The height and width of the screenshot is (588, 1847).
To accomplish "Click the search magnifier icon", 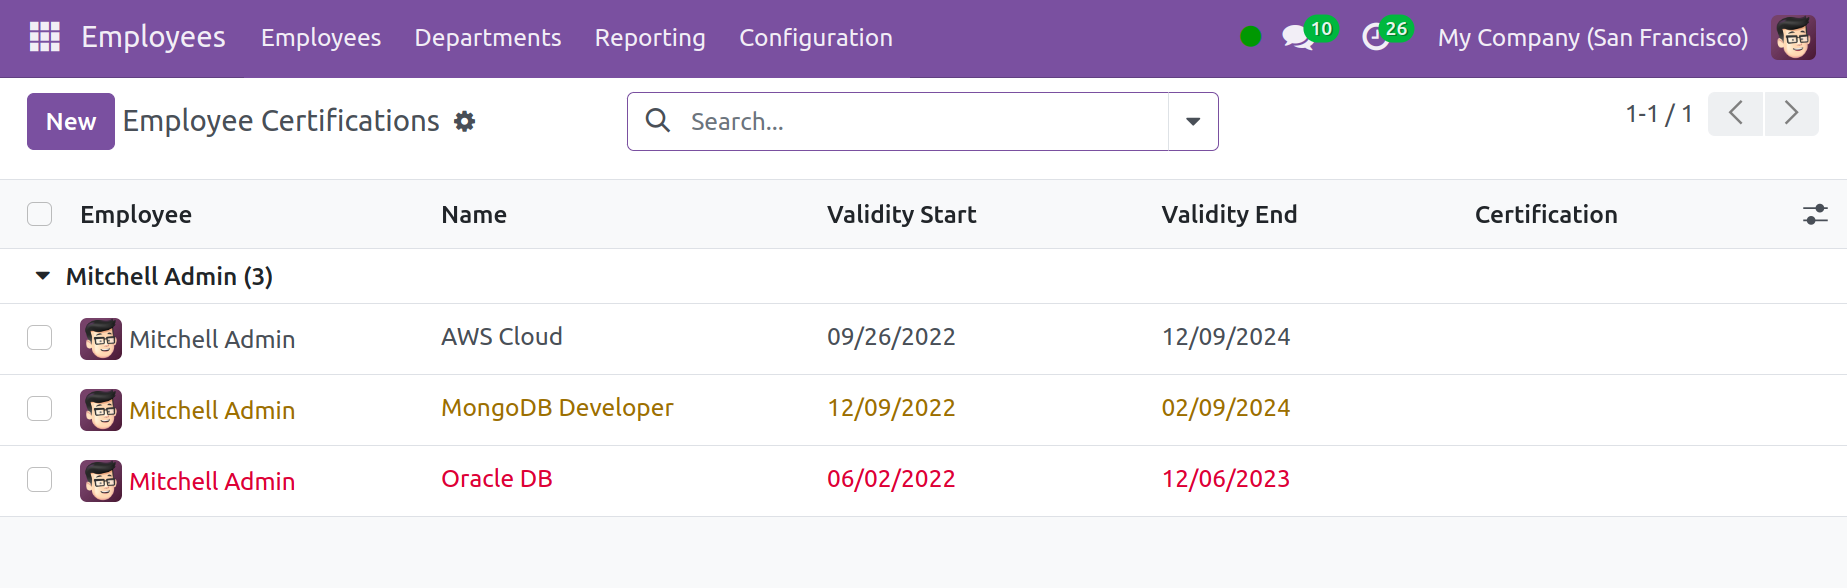I will 658,121.
